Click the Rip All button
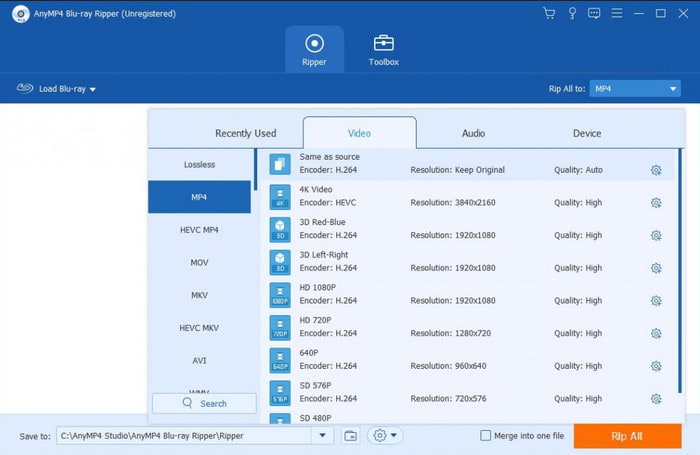 click(x=627, y=436)
